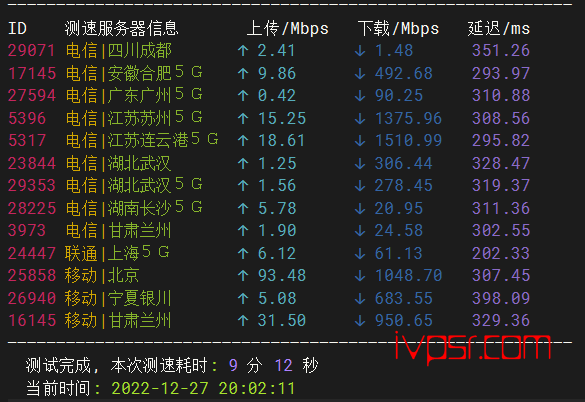Click the 移动|北京 server entry
Image resolution: width=585 pixels, height=402 pixels.
click(x=102, y=276)
